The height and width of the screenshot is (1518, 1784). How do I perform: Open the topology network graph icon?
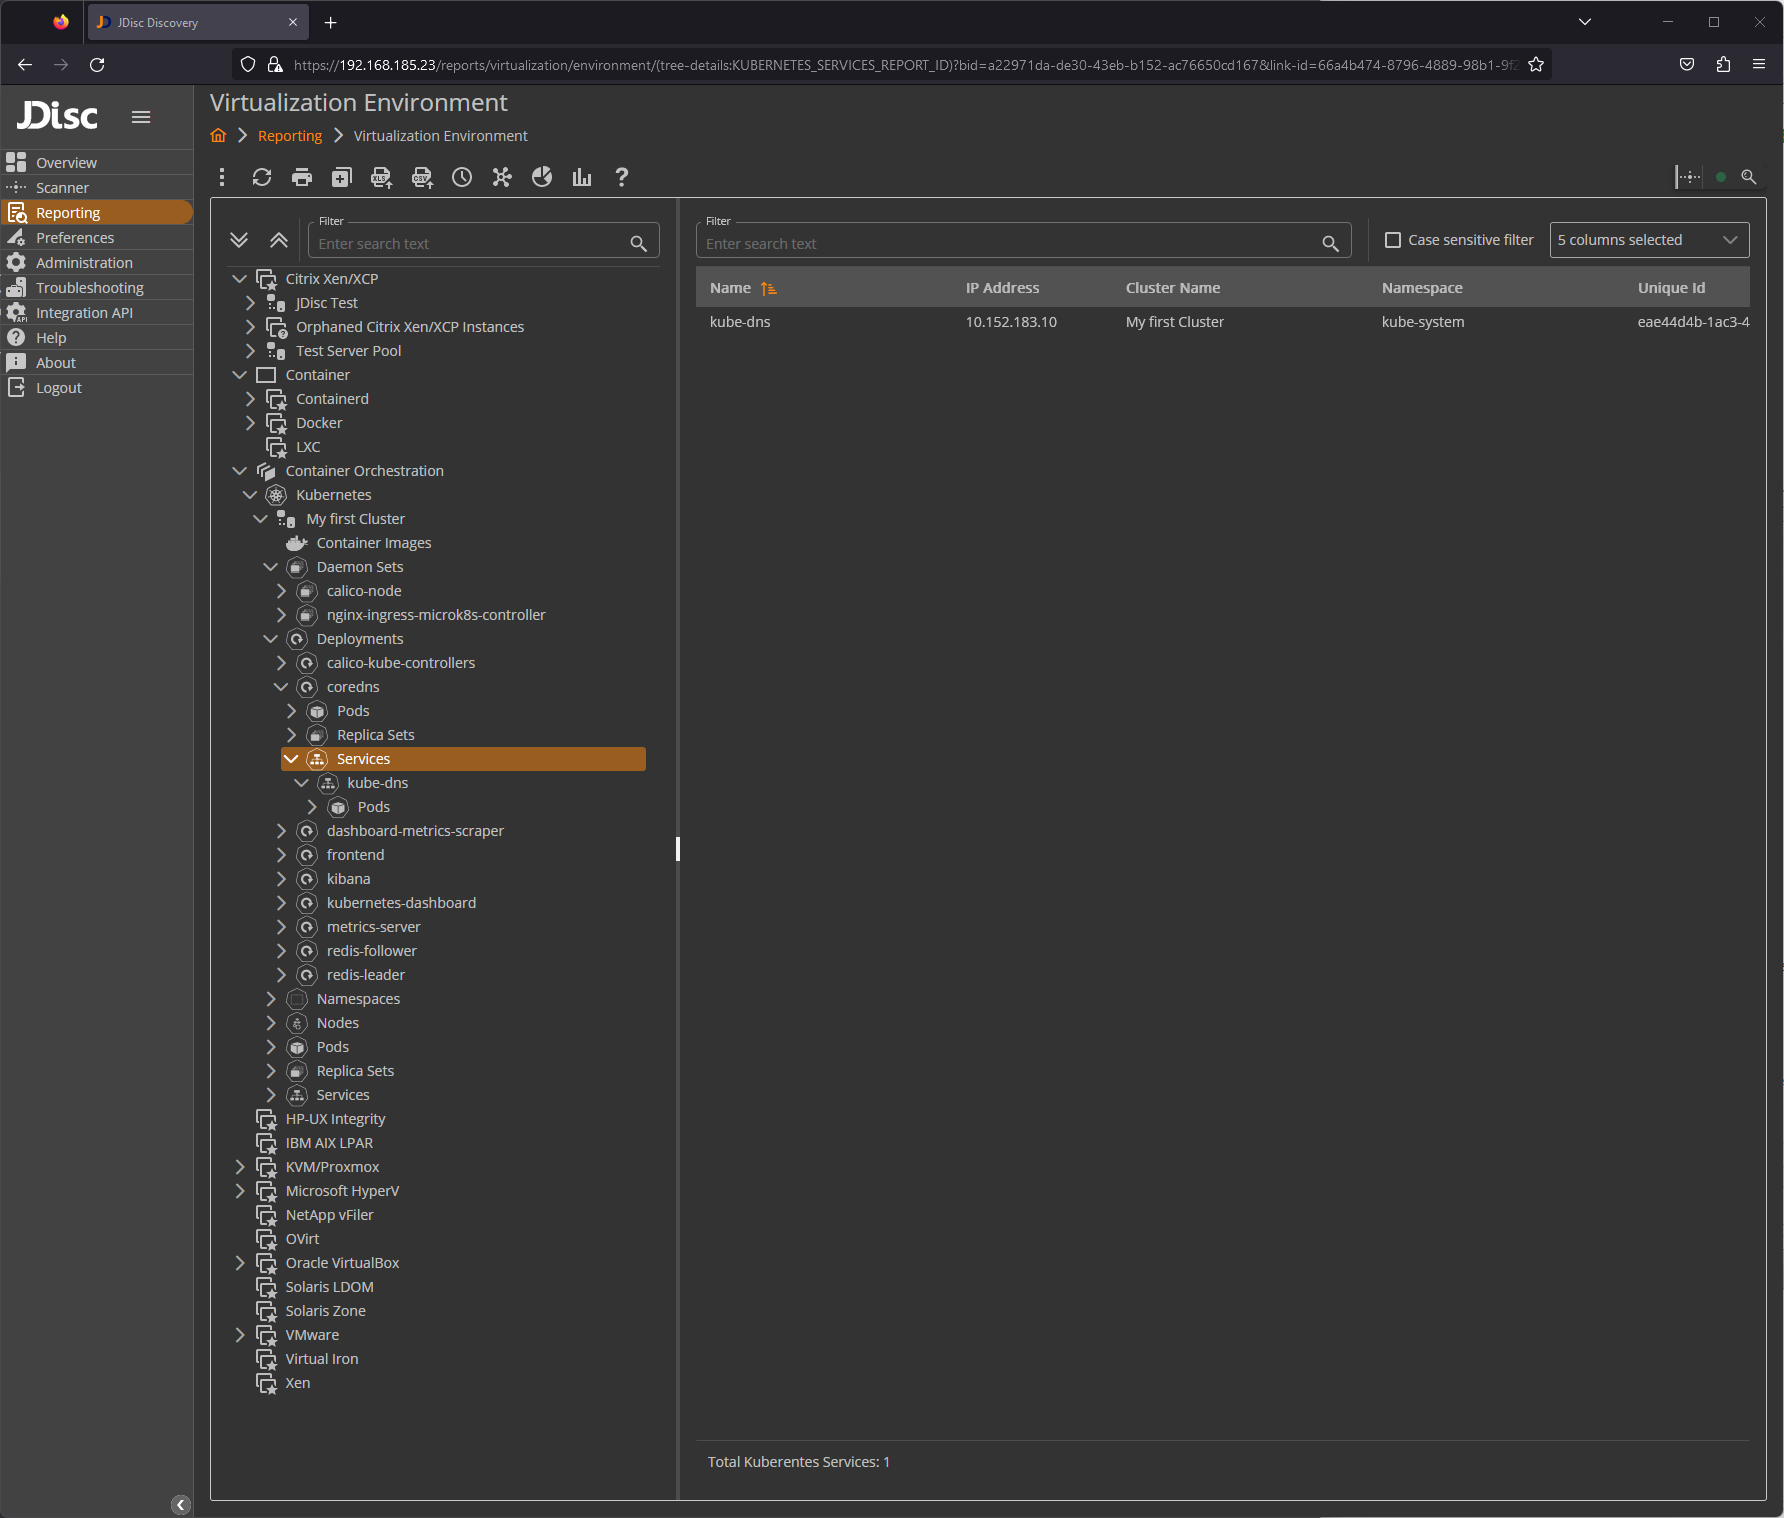pyautogui.click(x=502, y=177)
